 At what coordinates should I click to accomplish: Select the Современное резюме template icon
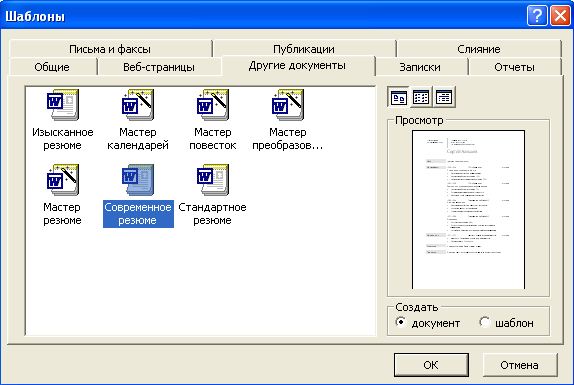point(138,180)
